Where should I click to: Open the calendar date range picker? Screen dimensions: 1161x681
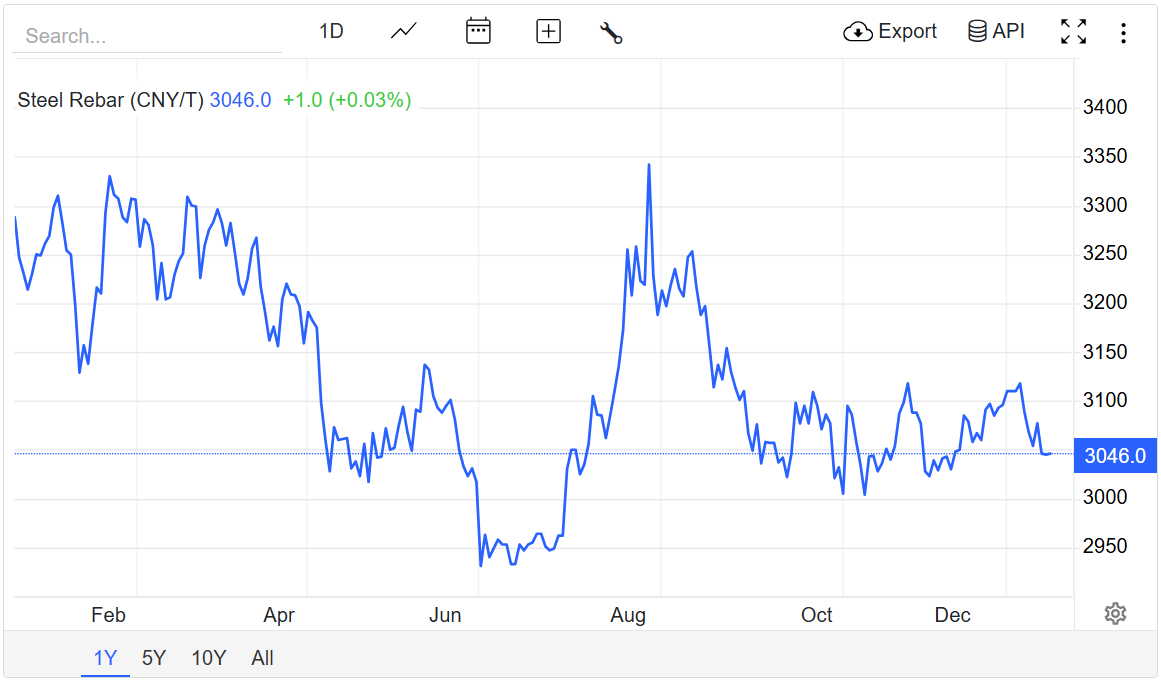(x=478, y=31)
